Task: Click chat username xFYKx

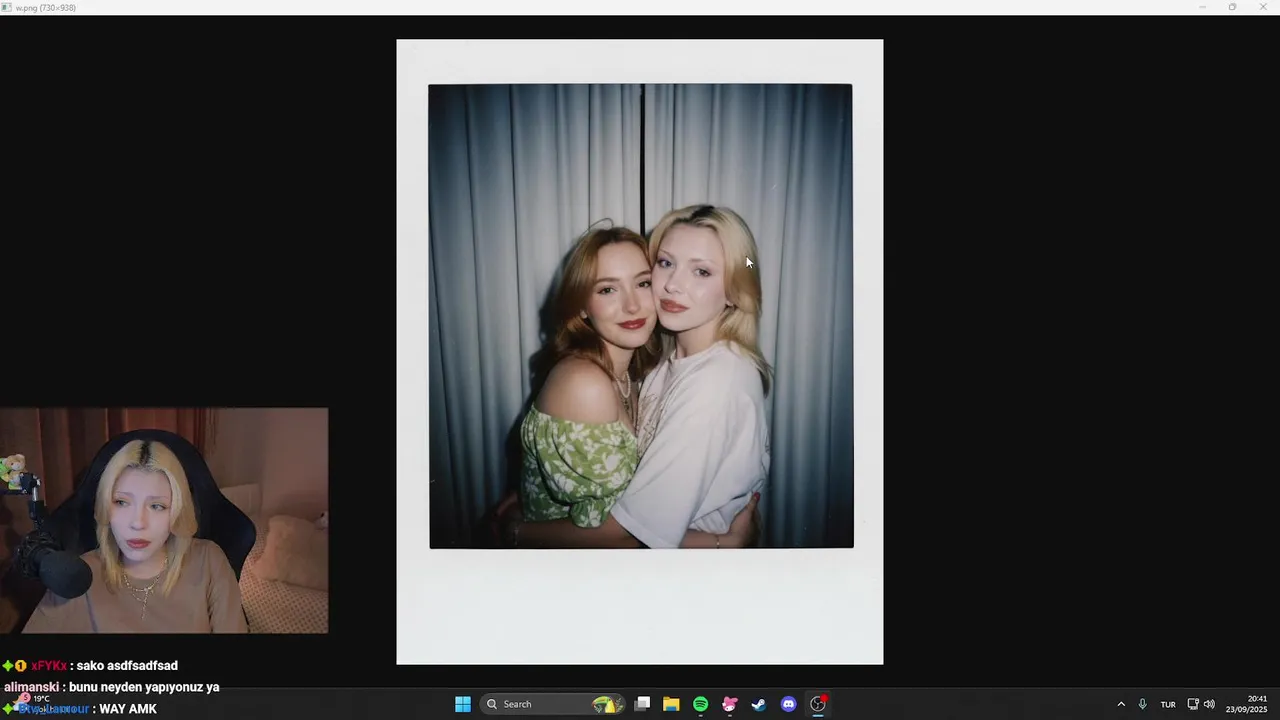Action: click(x=49, y=666)
